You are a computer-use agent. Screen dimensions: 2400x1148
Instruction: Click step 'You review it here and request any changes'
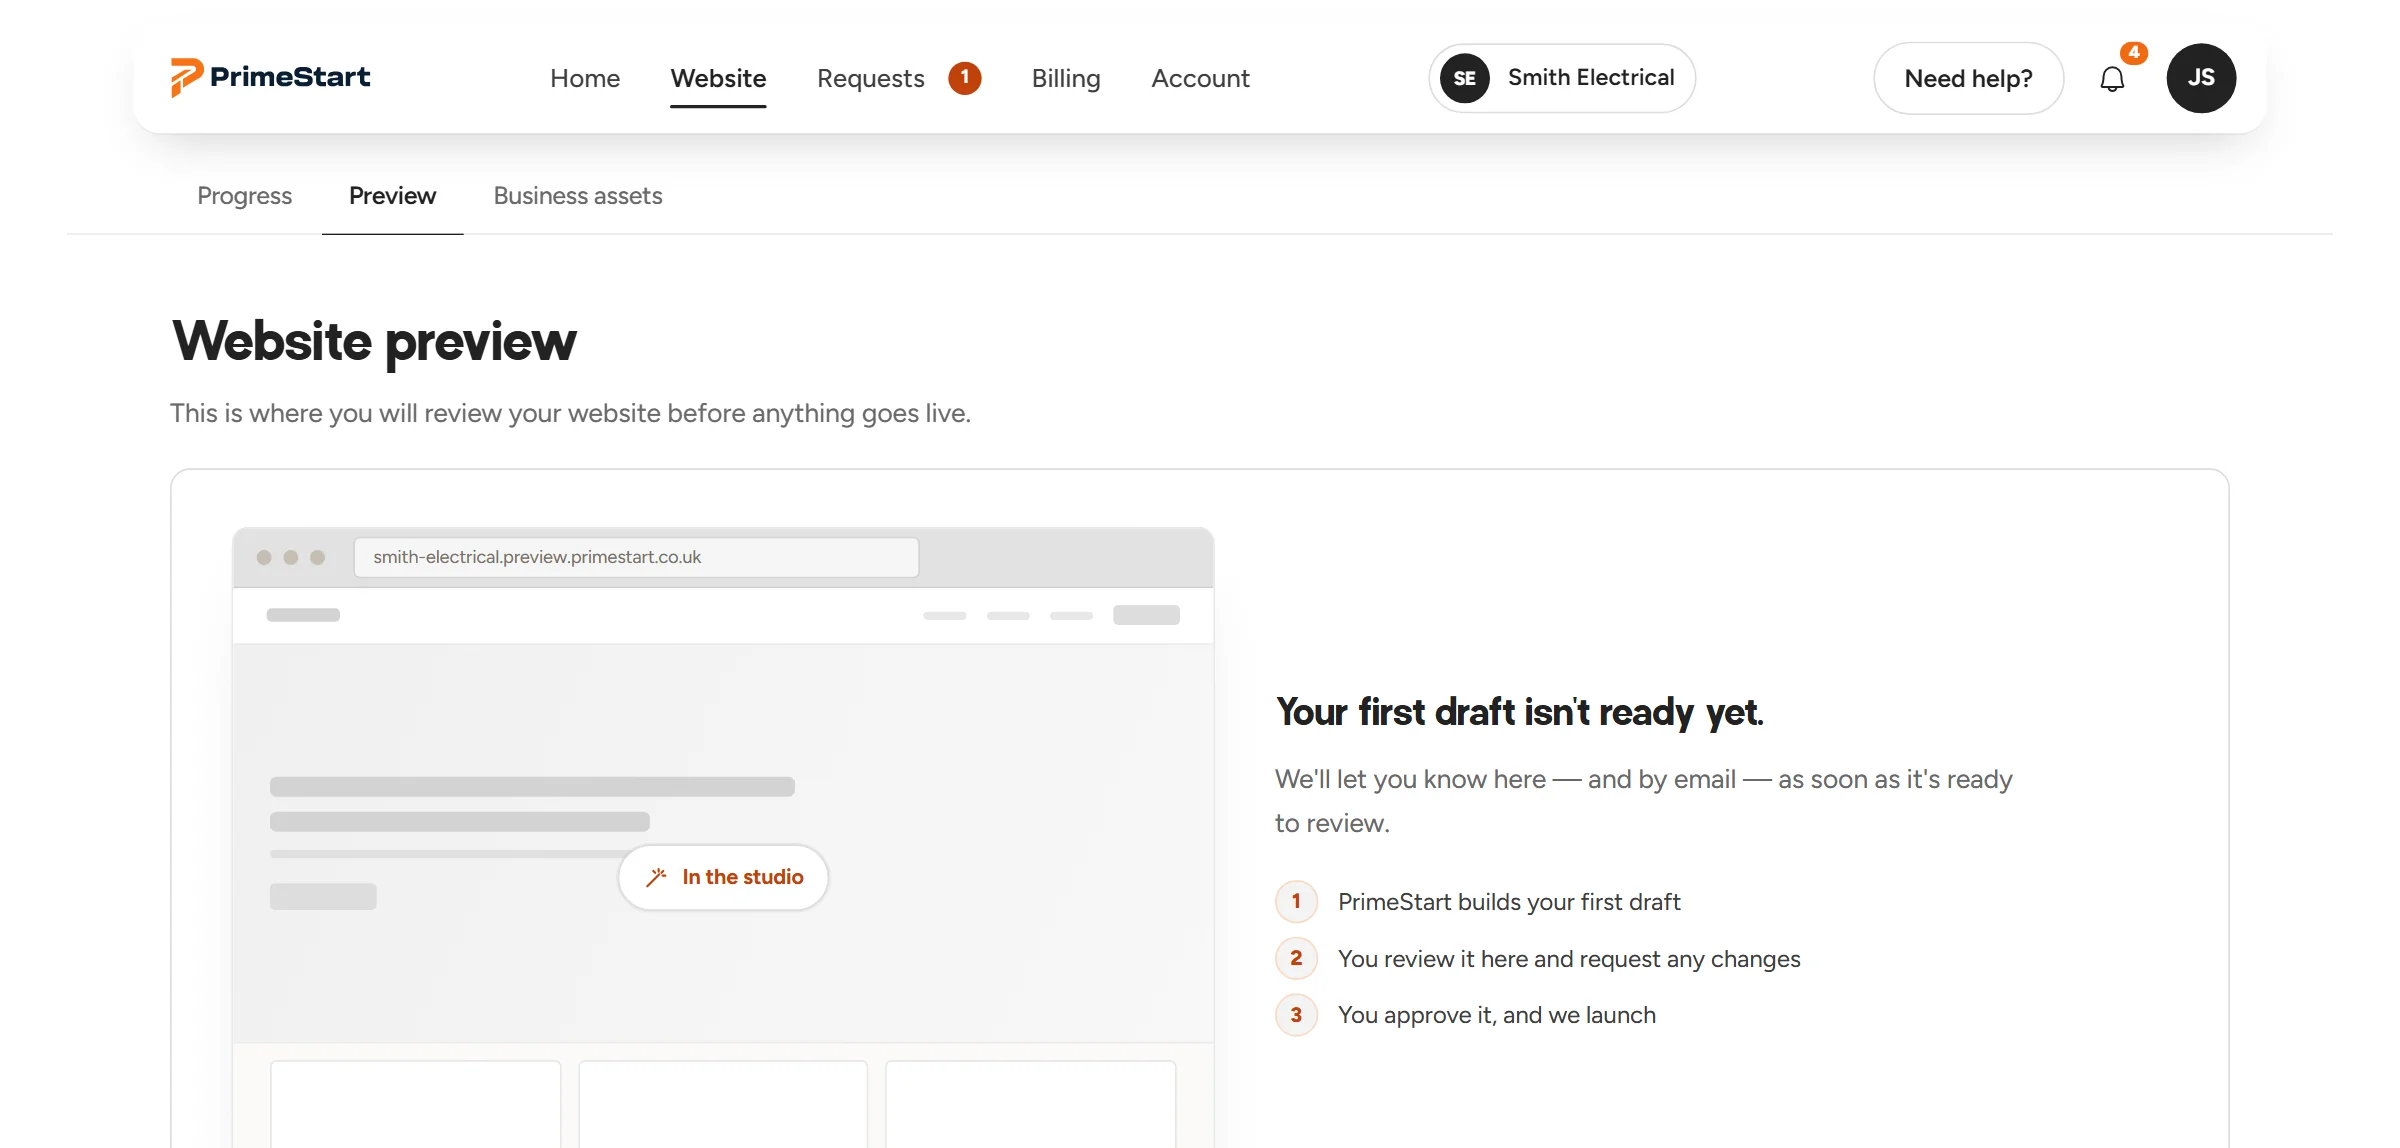click(x=1569, y=959)
